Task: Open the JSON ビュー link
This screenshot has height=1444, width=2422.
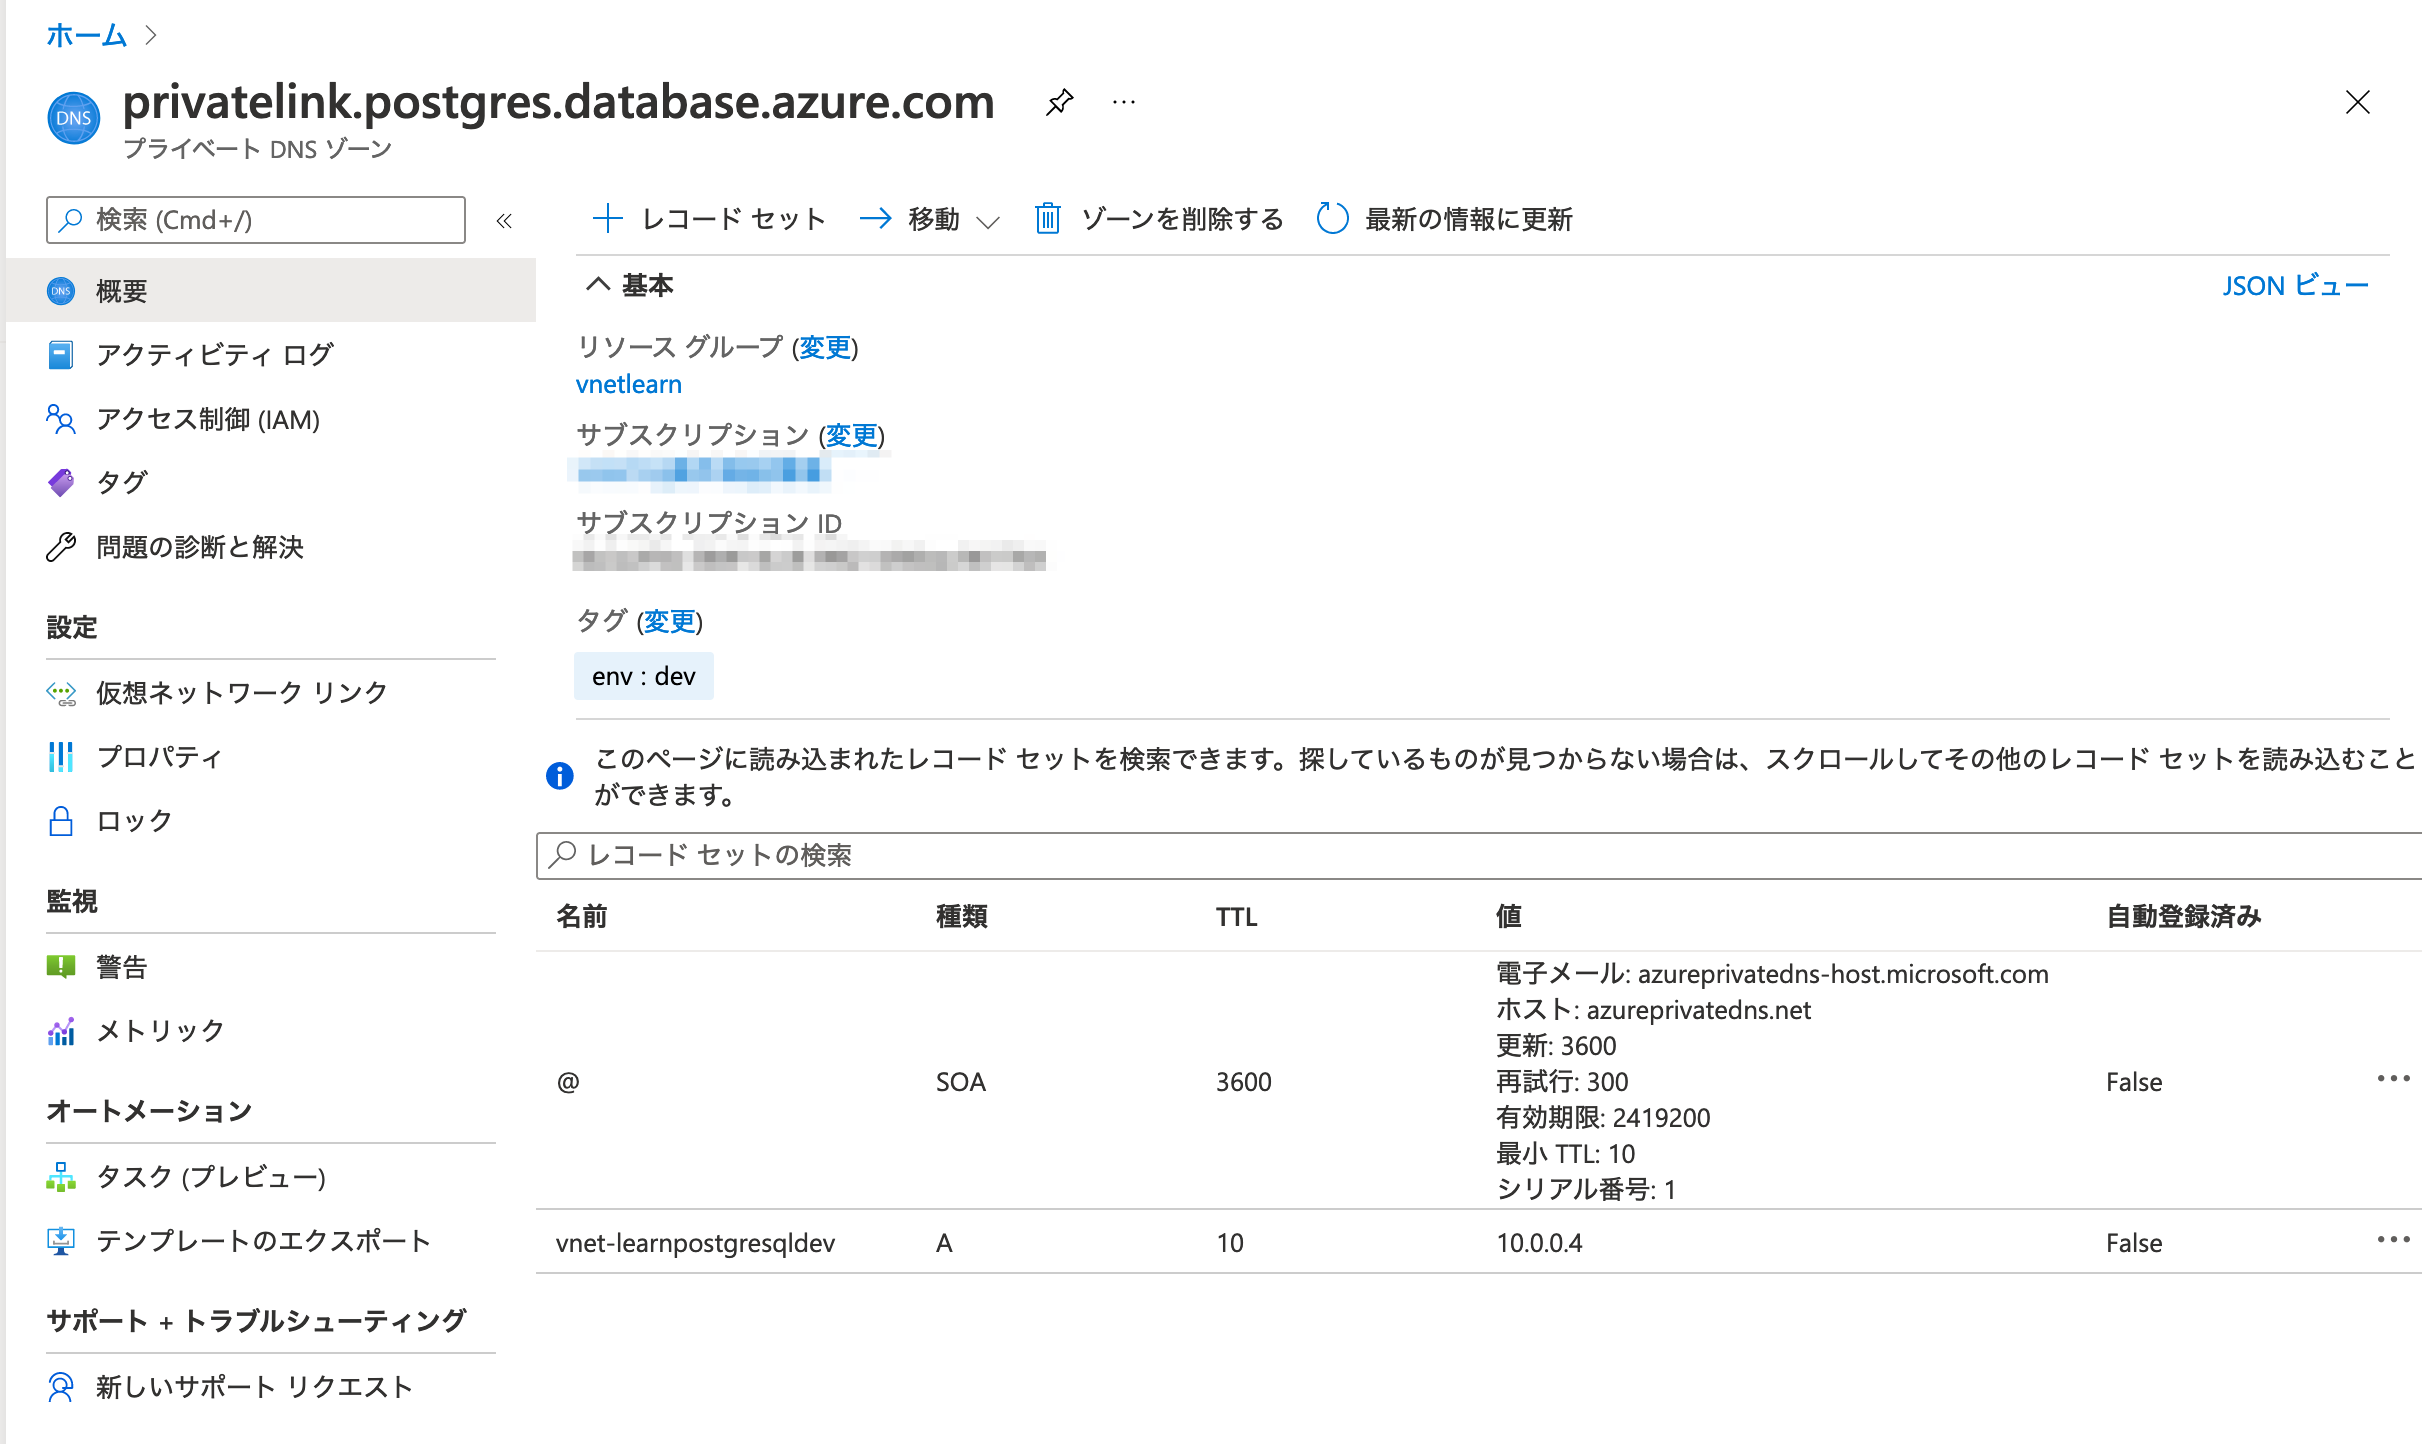Action: coord(2295,286)
